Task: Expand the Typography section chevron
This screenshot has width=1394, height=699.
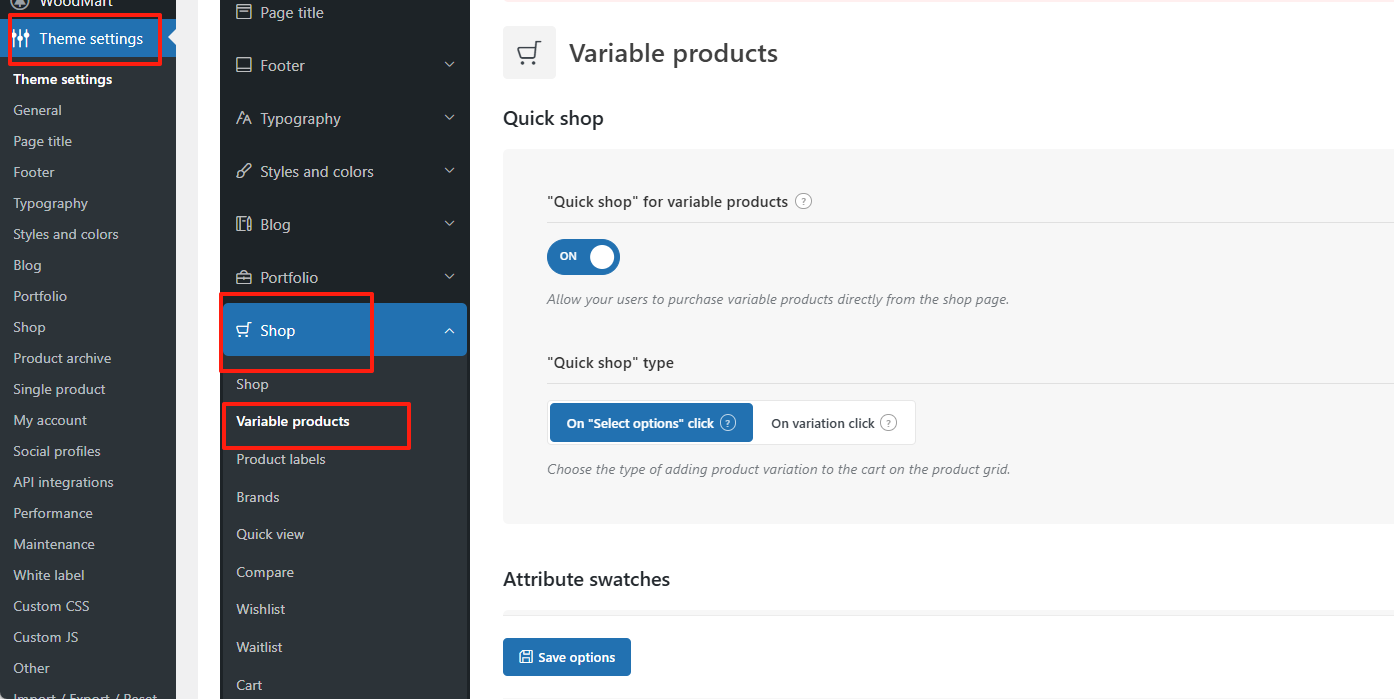Action: click(449, 118)
